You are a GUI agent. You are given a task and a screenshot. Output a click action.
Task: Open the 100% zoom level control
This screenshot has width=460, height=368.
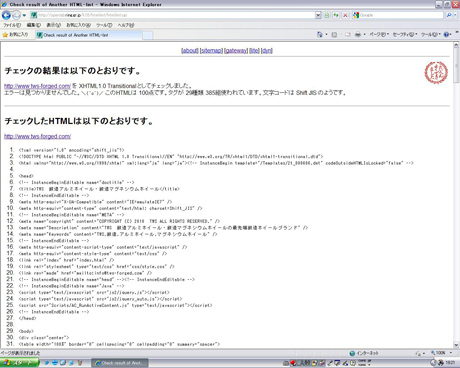tap(441, 353)
